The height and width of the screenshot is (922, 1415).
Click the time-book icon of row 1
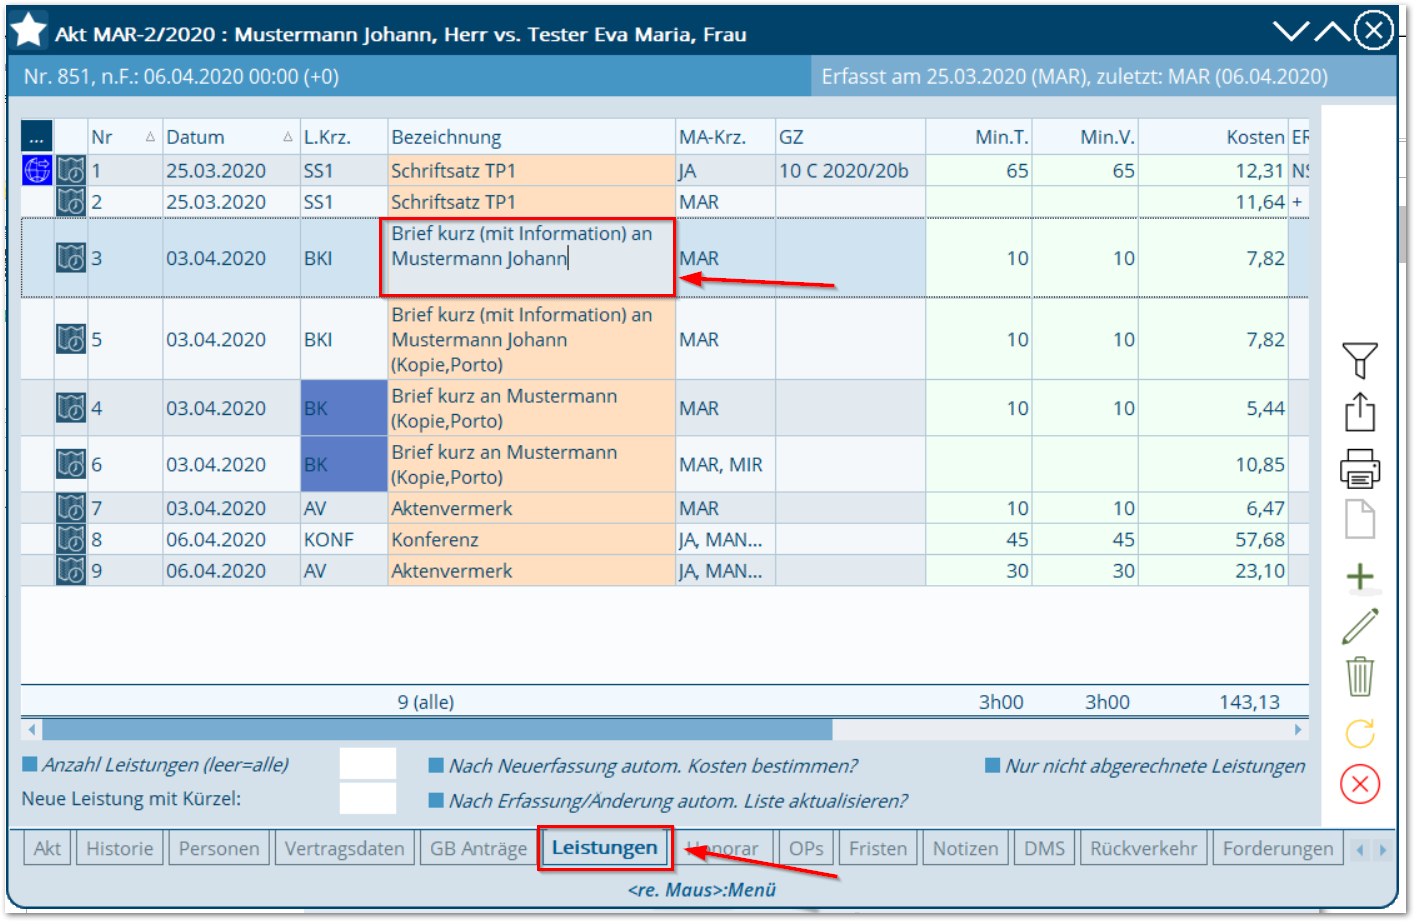(71, 170)
